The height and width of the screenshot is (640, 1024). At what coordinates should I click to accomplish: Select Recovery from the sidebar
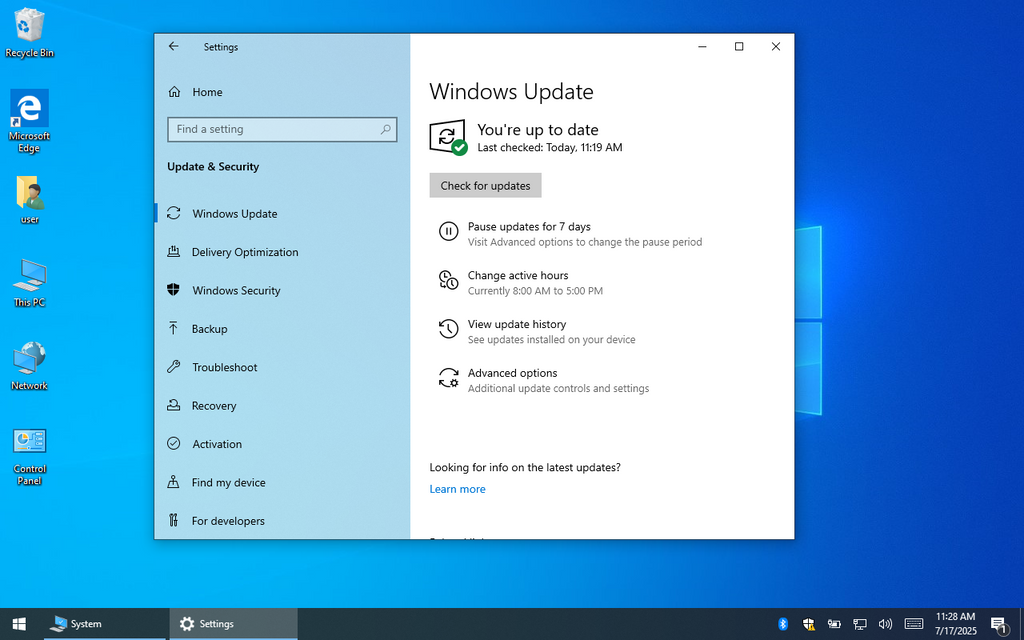(214, 406)
